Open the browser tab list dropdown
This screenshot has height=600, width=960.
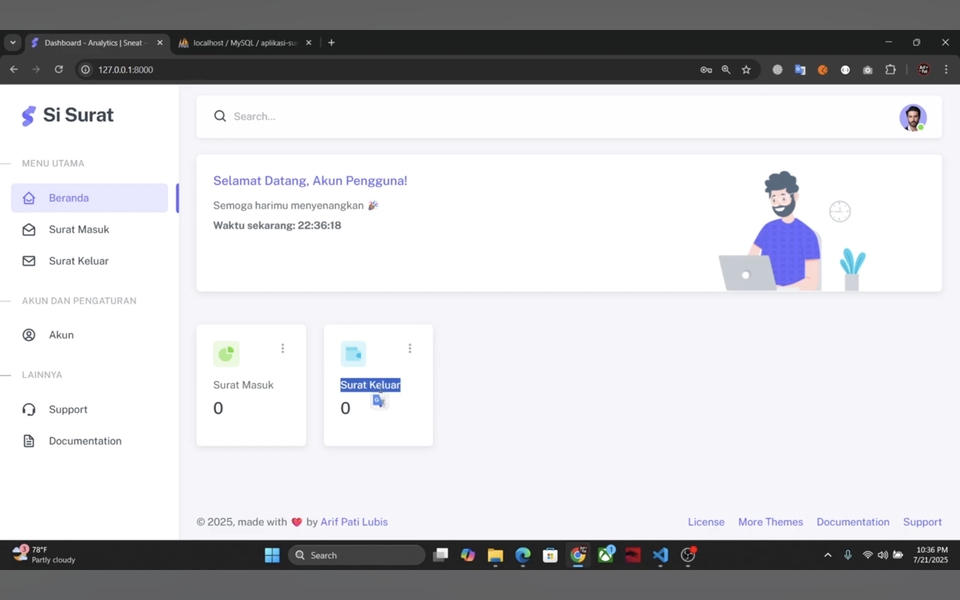click(13, 43)
